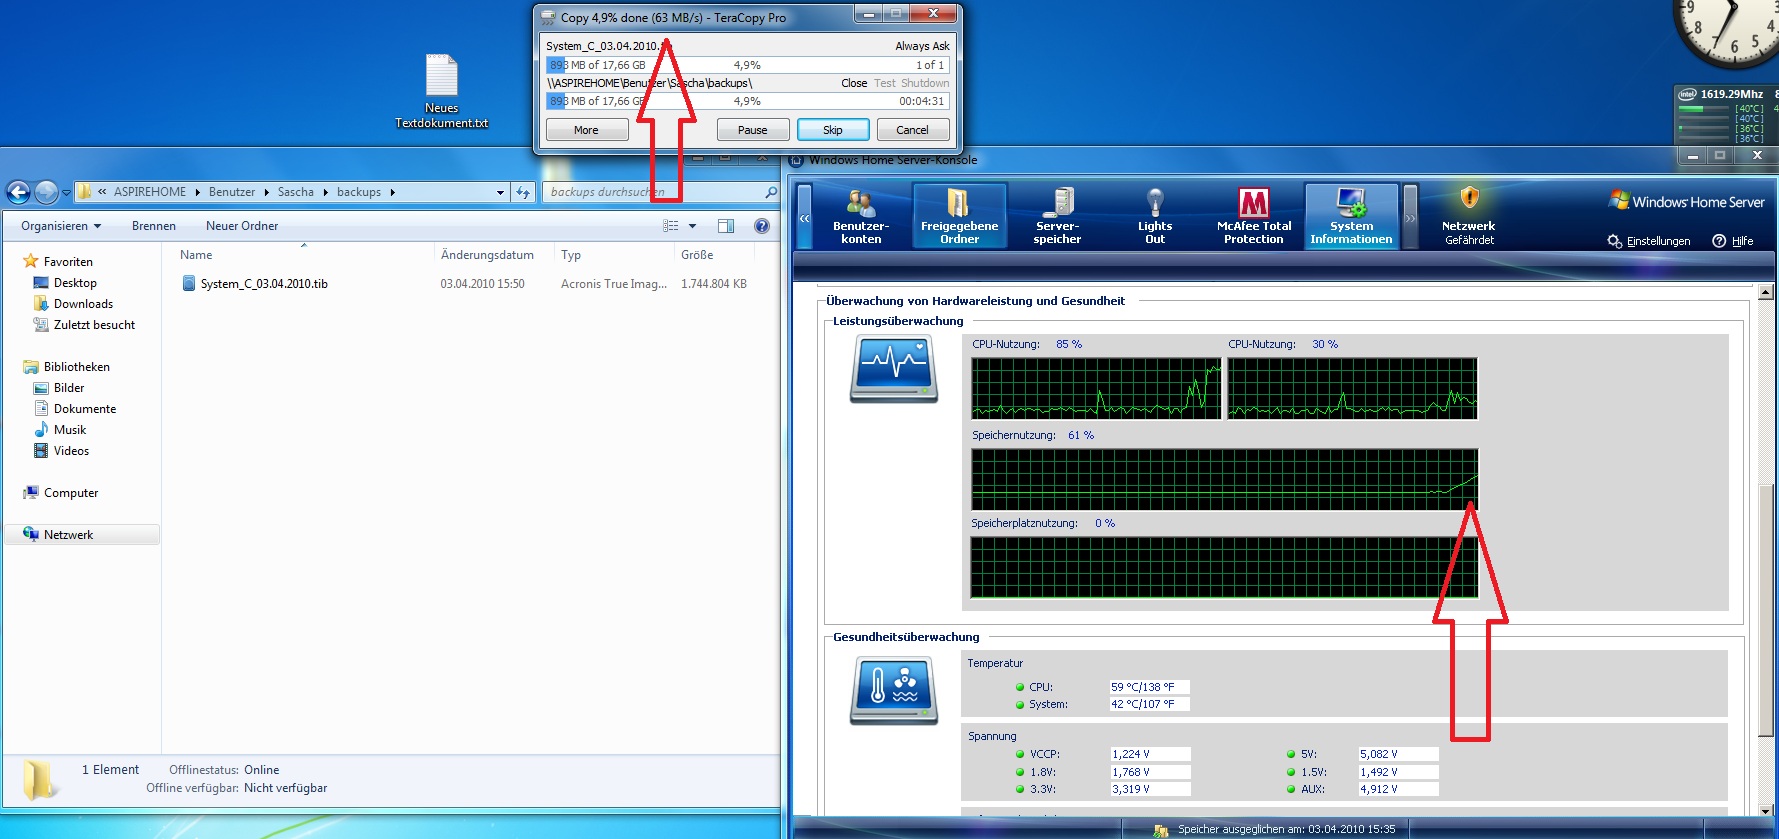Click the Explorer back navigation arrow

click(x=18, y=192)
